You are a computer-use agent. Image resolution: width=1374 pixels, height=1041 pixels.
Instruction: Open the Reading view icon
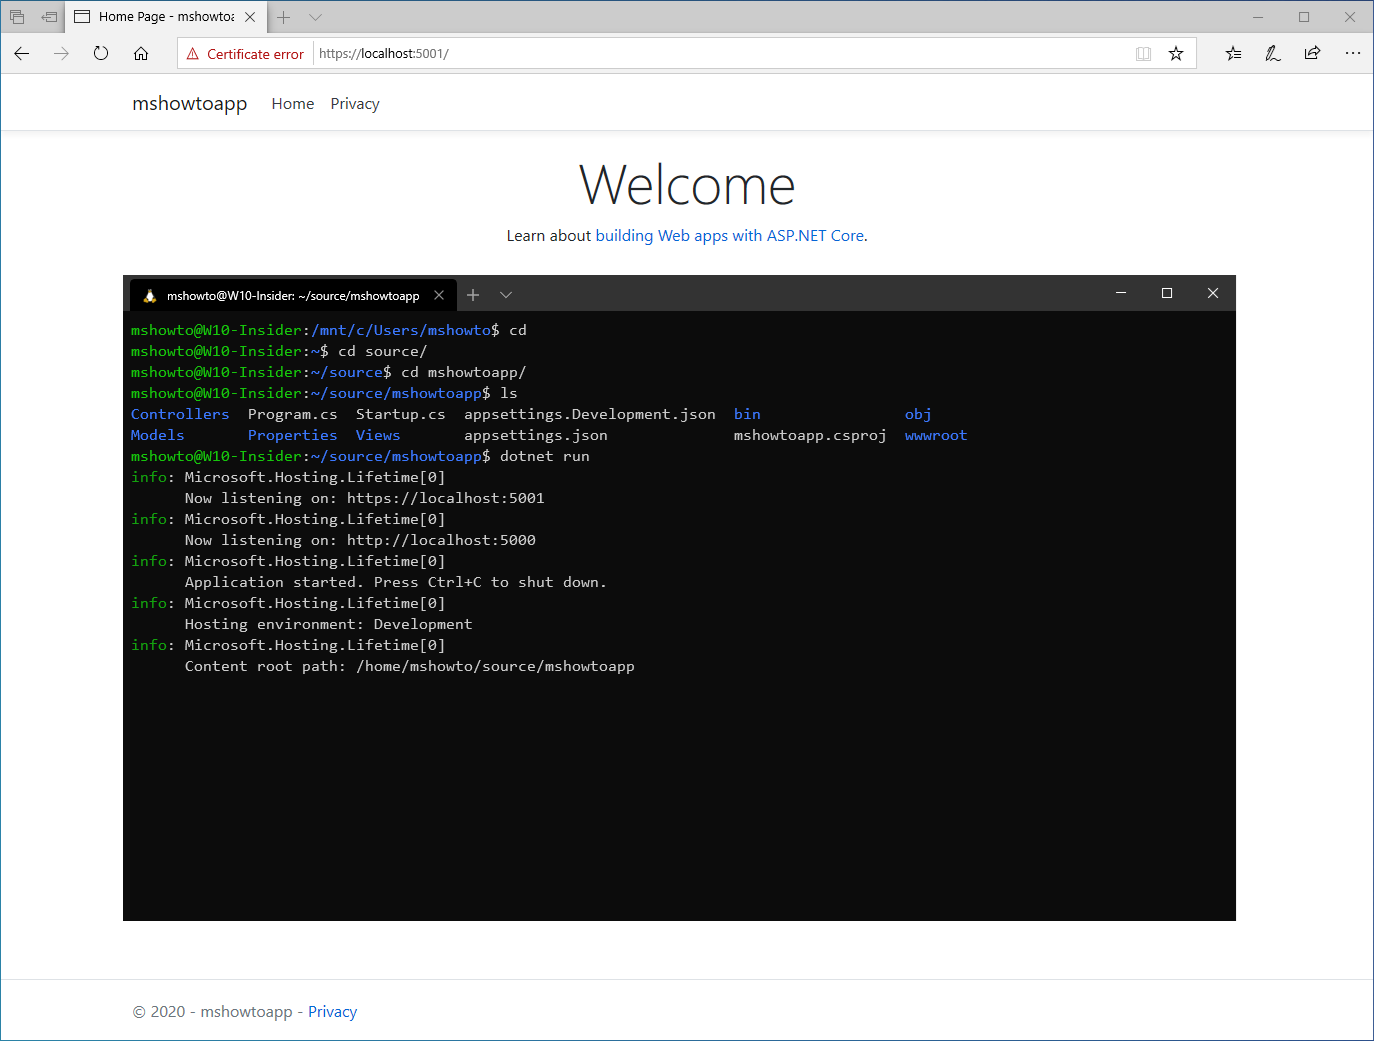[1143, 54]
